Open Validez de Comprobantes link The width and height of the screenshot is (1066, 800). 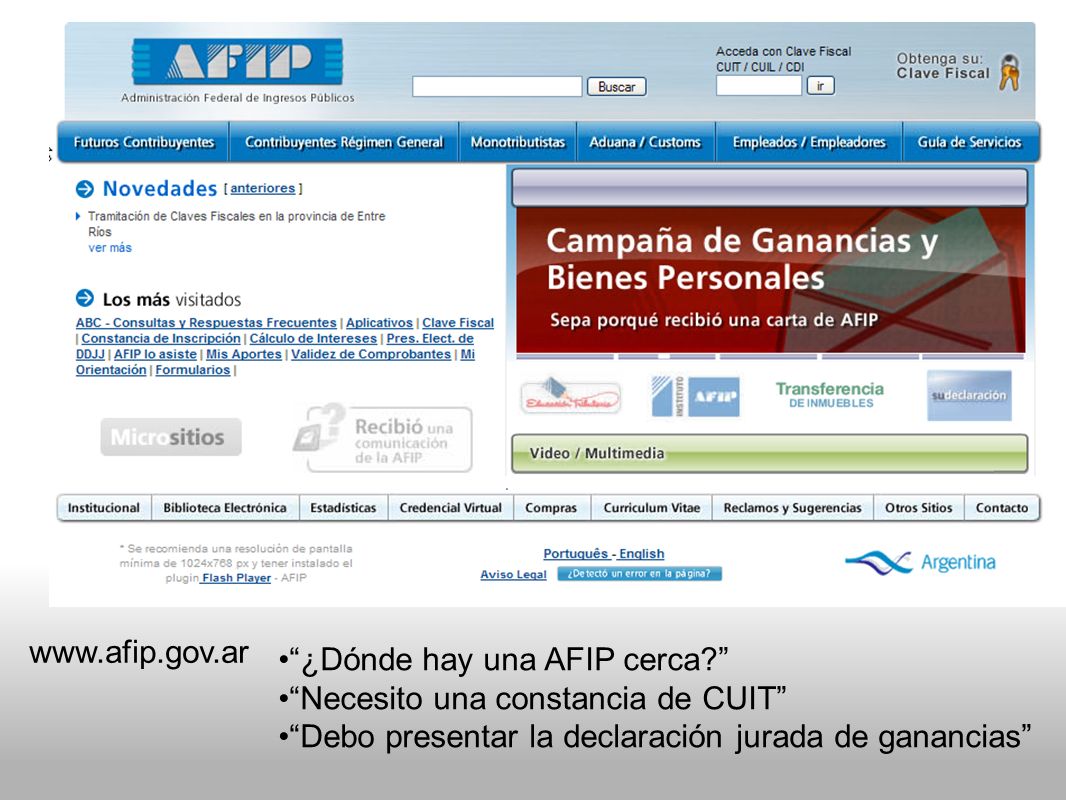coord(371,354)
